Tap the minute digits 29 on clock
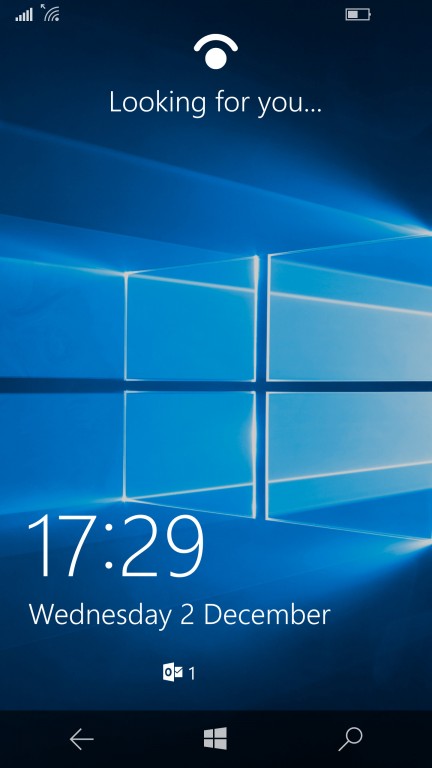Viewport: 432px width, 768px height. pyautogui.click(x=162, y=546)
